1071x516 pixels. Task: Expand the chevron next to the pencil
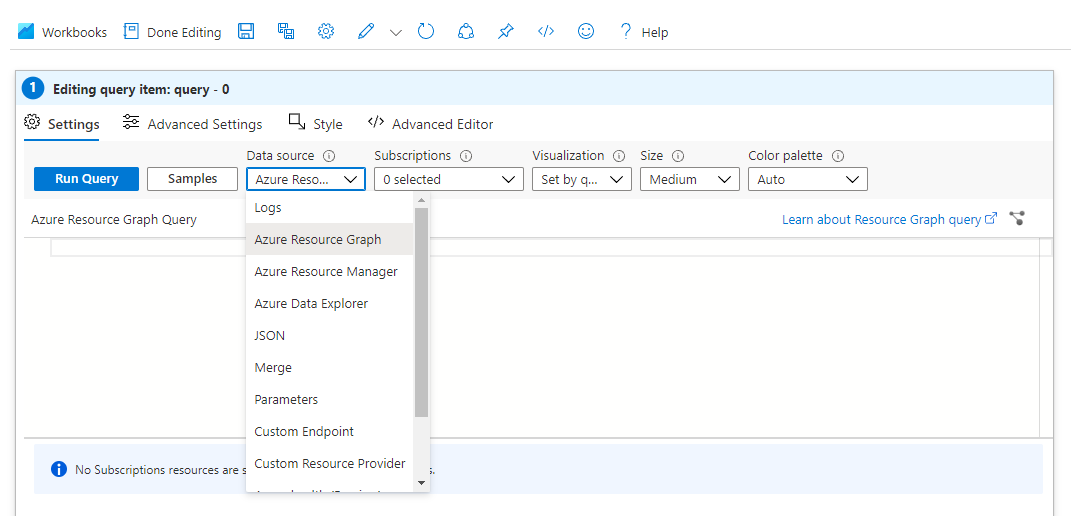pyautogui.click(x=396, y=32)
